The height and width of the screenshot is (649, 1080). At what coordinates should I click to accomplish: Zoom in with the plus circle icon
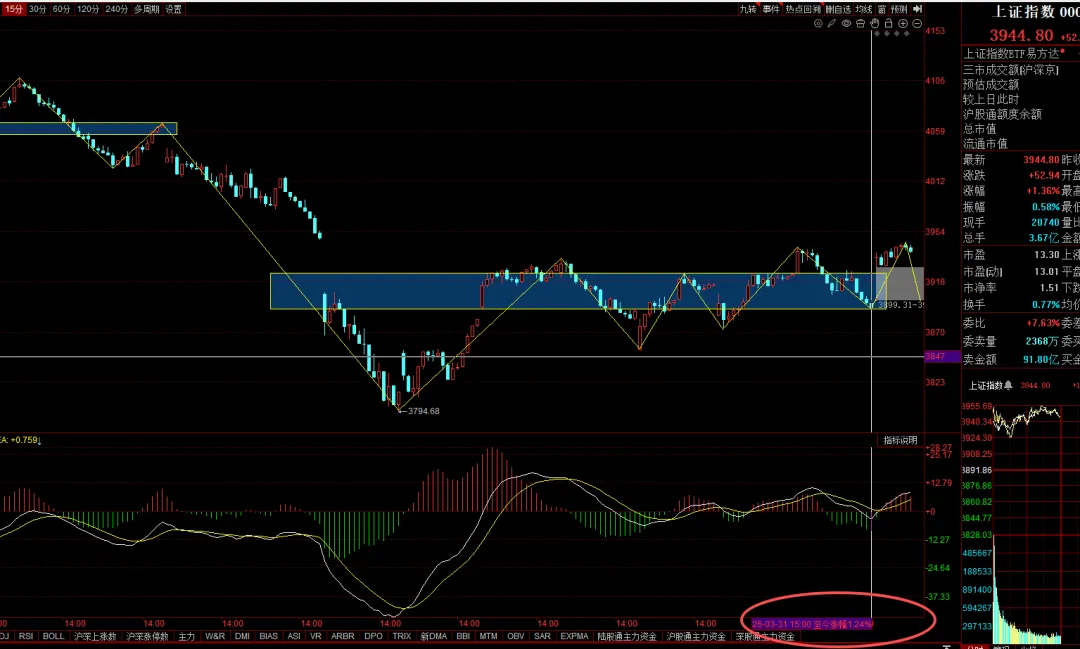click(903, 23)
